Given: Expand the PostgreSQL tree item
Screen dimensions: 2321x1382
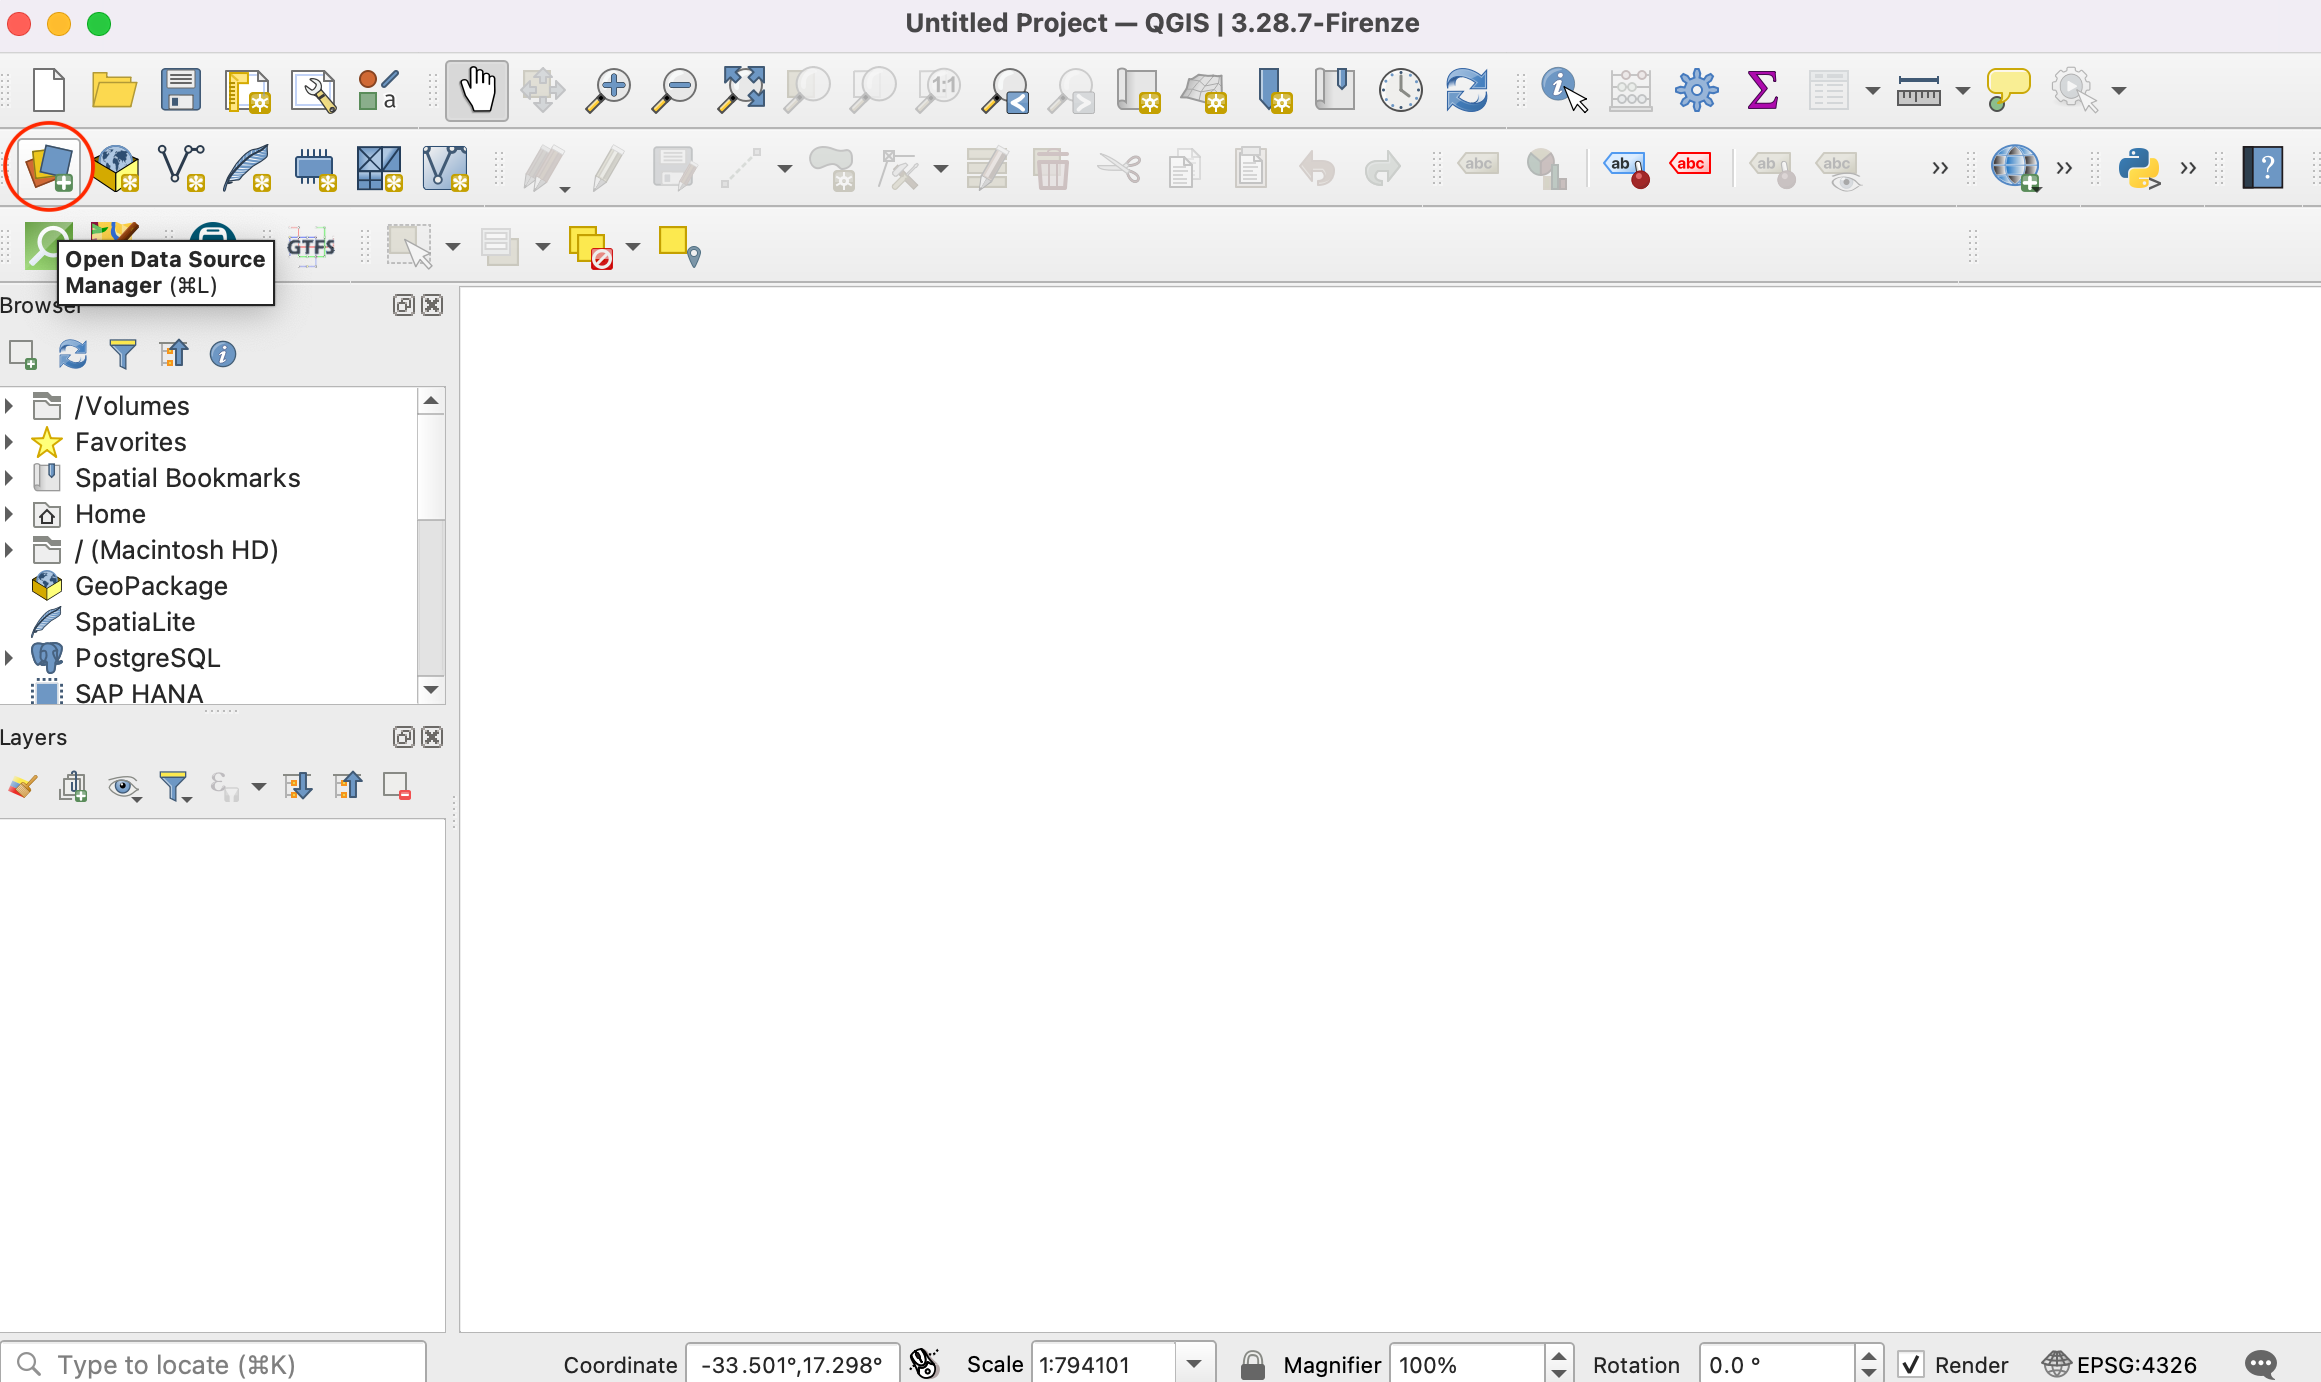Looking at the screenshot, I should (9, 658).
